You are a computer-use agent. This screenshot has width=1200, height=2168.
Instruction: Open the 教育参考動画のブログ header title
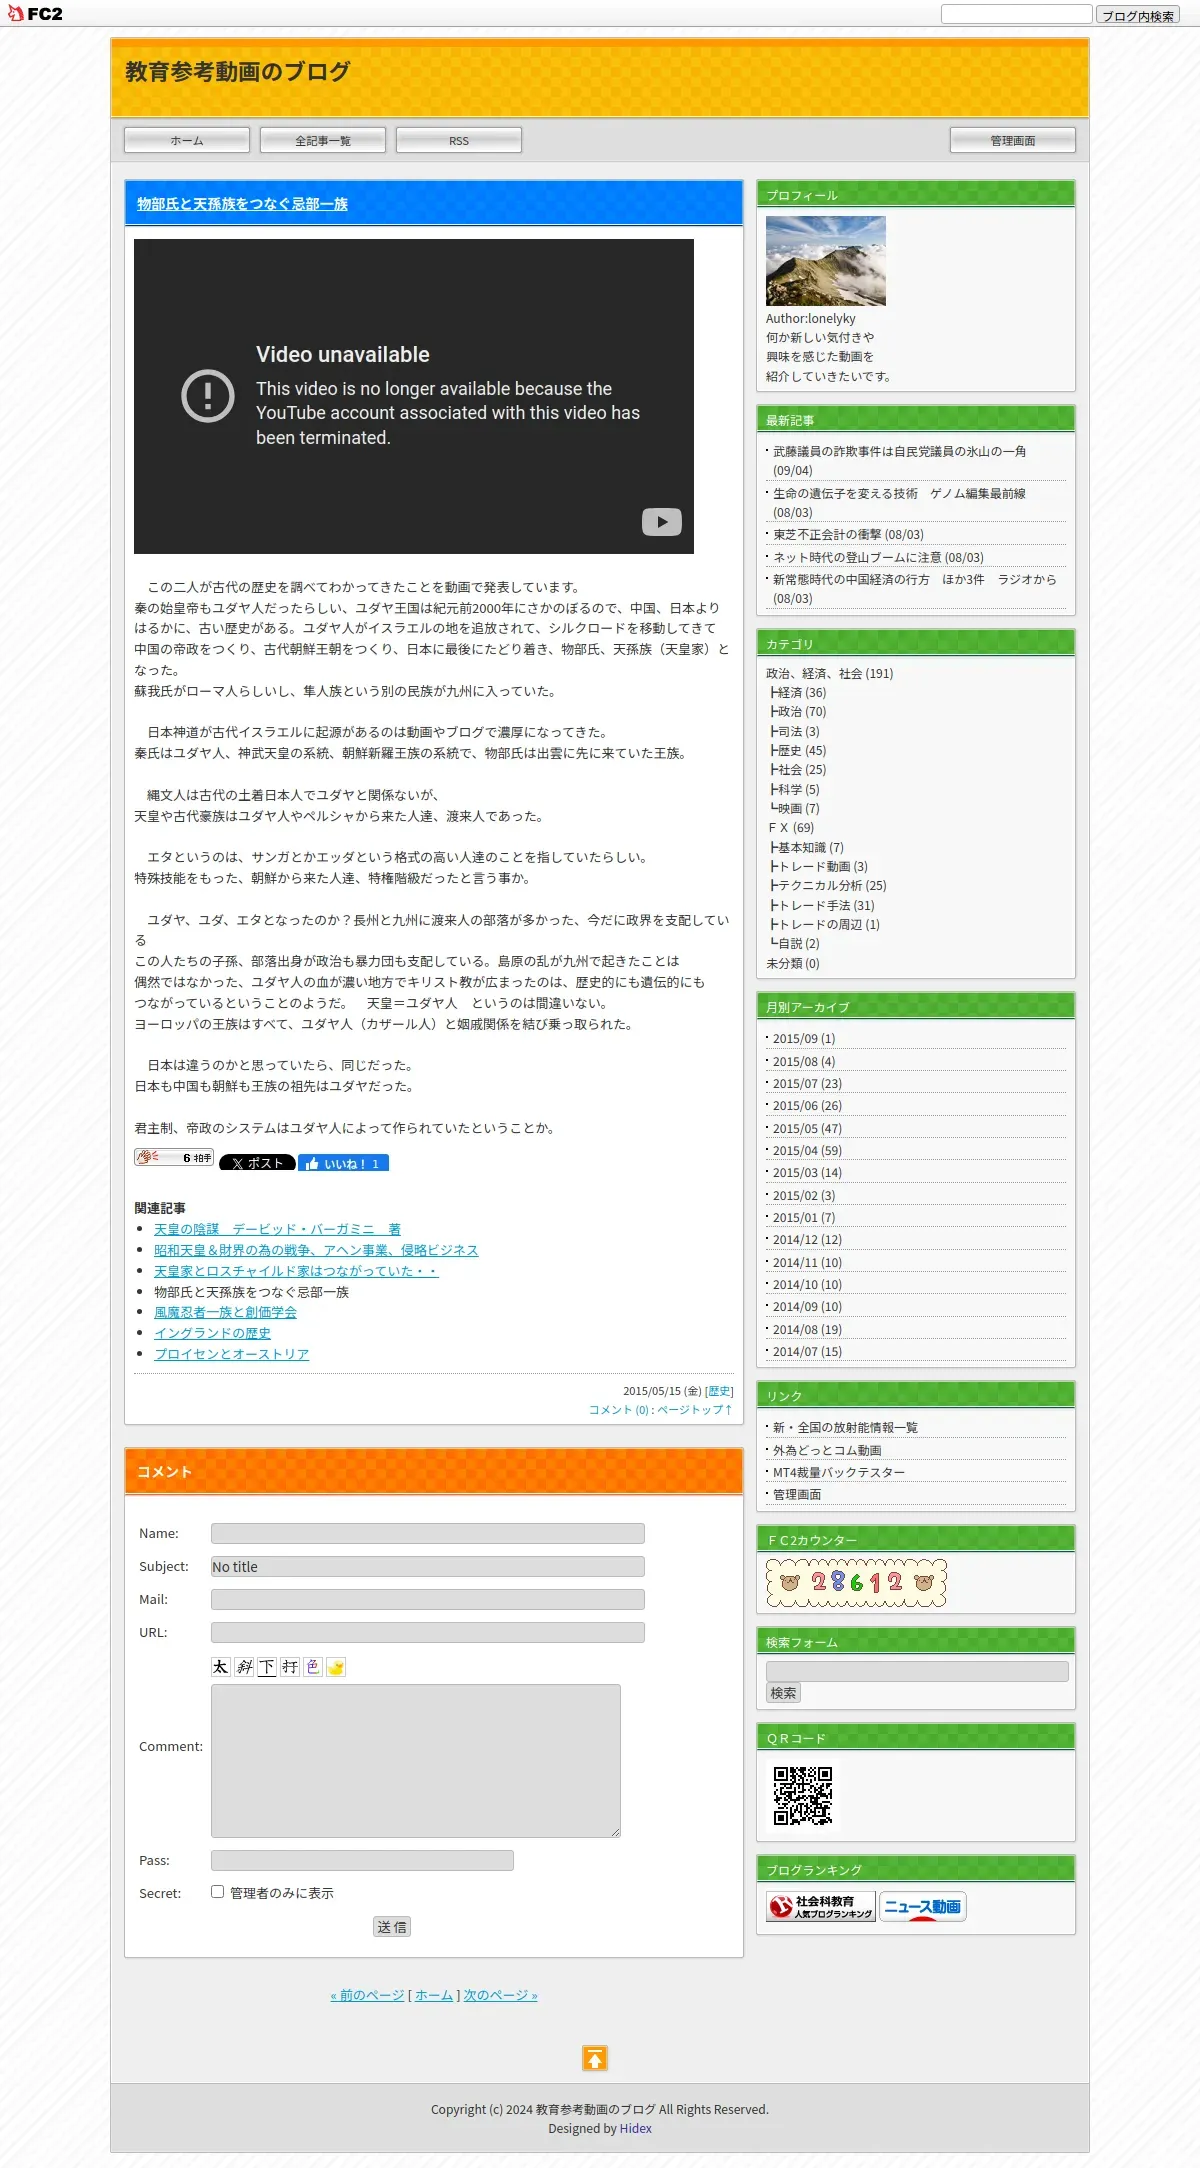(x=238, y=72)
